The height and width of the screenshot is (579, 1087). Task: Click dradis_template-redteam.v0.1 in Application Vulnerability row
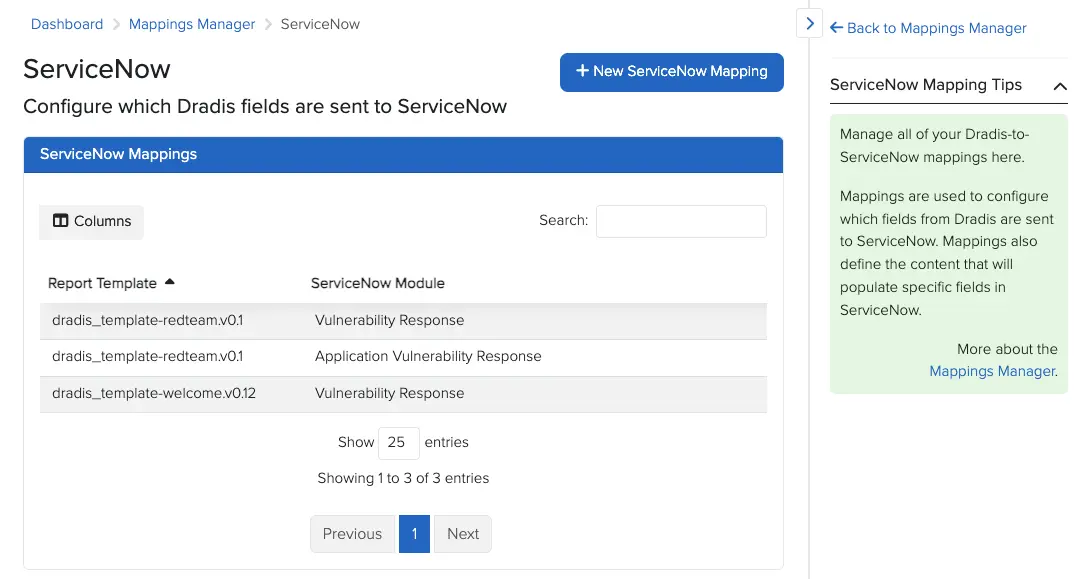coord(148,356)
